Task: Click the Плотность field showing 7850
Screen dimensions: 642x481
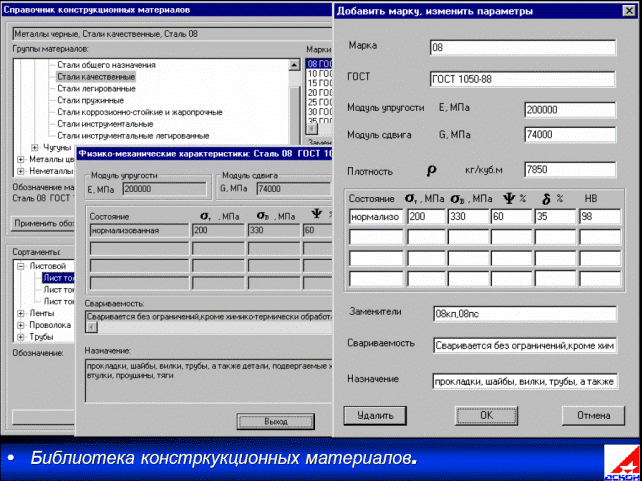Action: pyautogui.click(x=570, y=169)
